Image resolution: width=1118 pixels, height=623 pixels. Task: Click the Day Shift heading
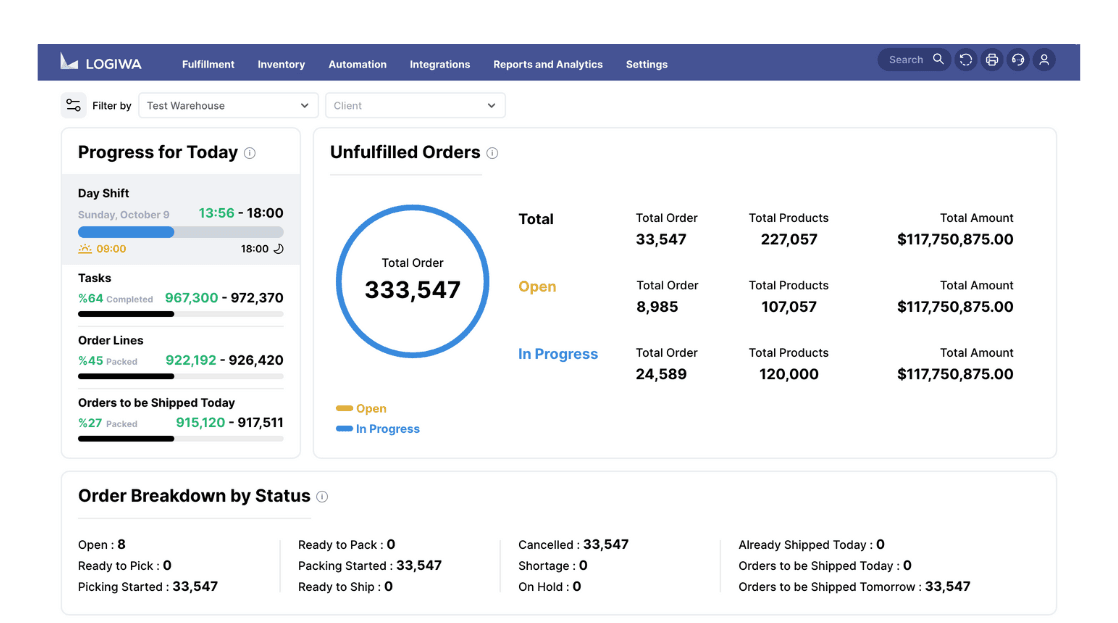[103, 193]
